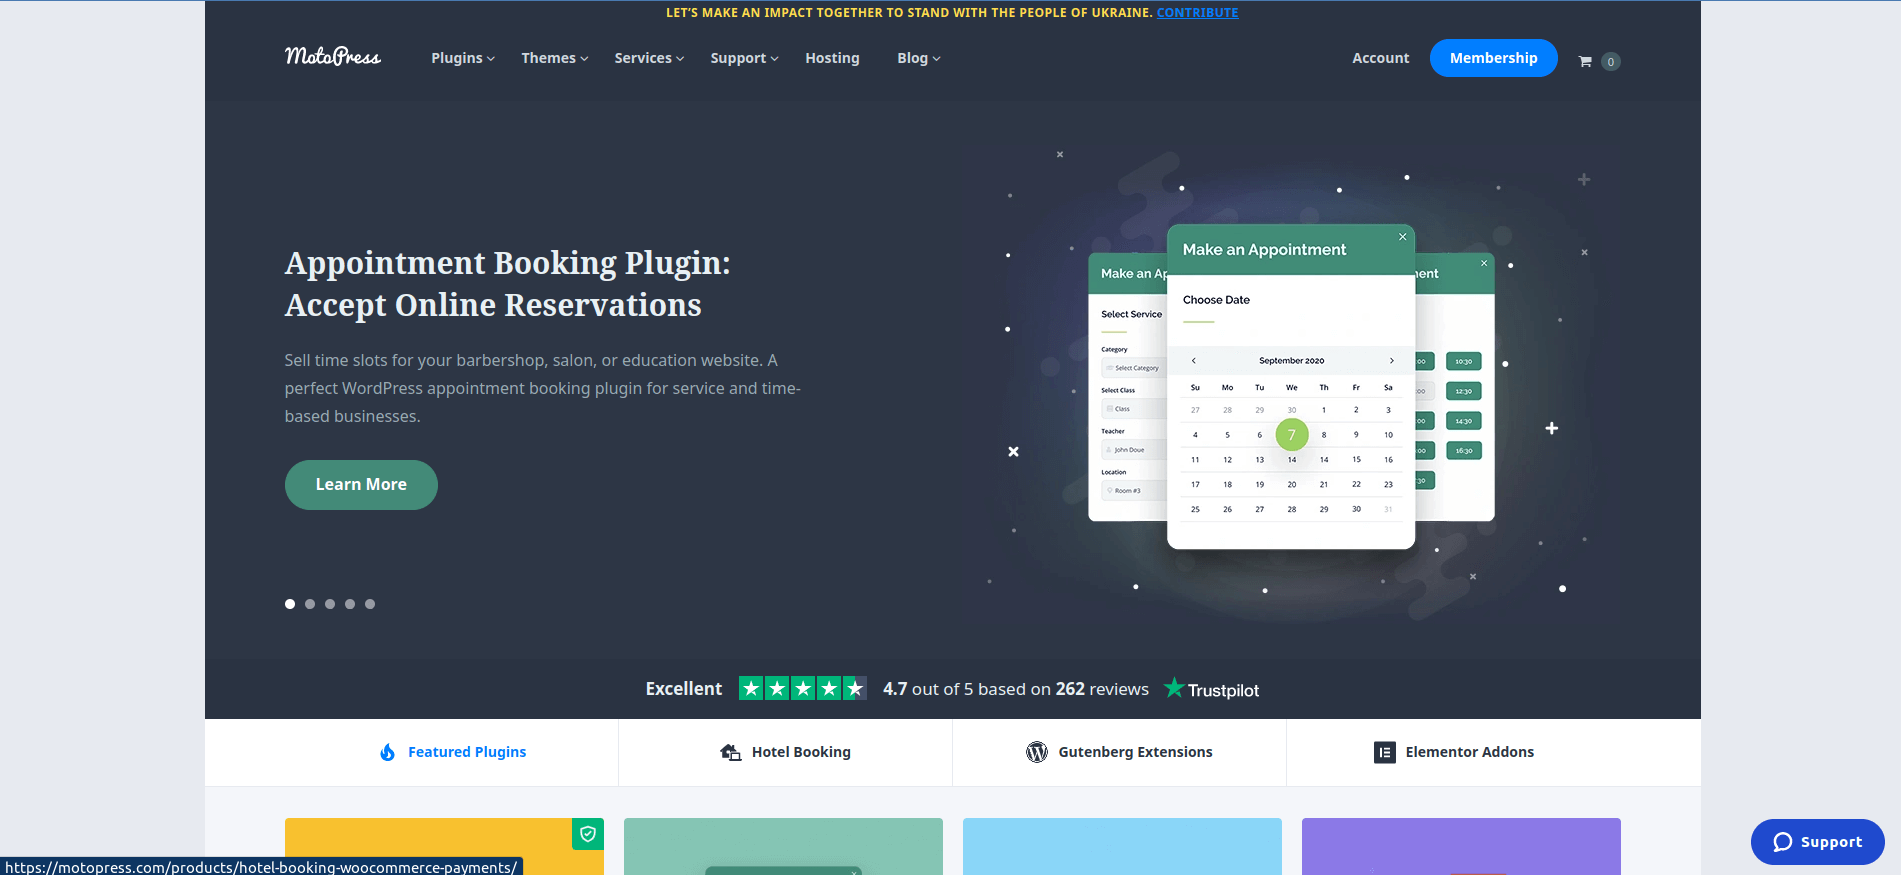This screenshot has width=1901, height=875.
Task: Expand the Themes menu
Action: pos(555,58)
